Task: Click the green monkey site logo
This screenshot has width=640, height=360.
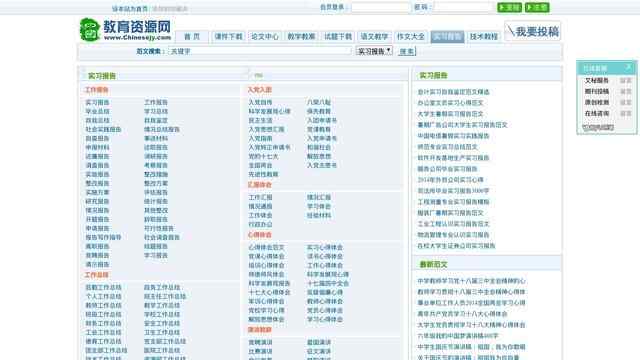Action: click(x=90, y=30)
